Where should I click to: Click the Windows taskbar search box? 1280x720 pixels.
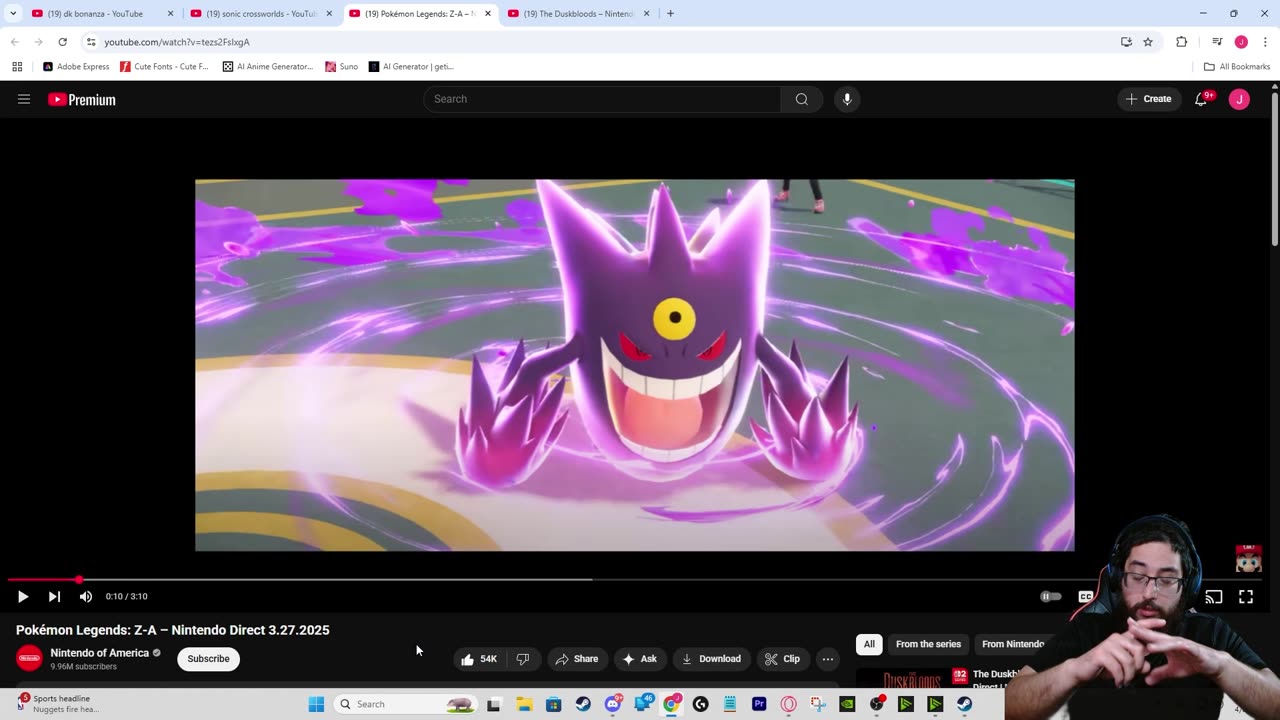click(405, 704)
